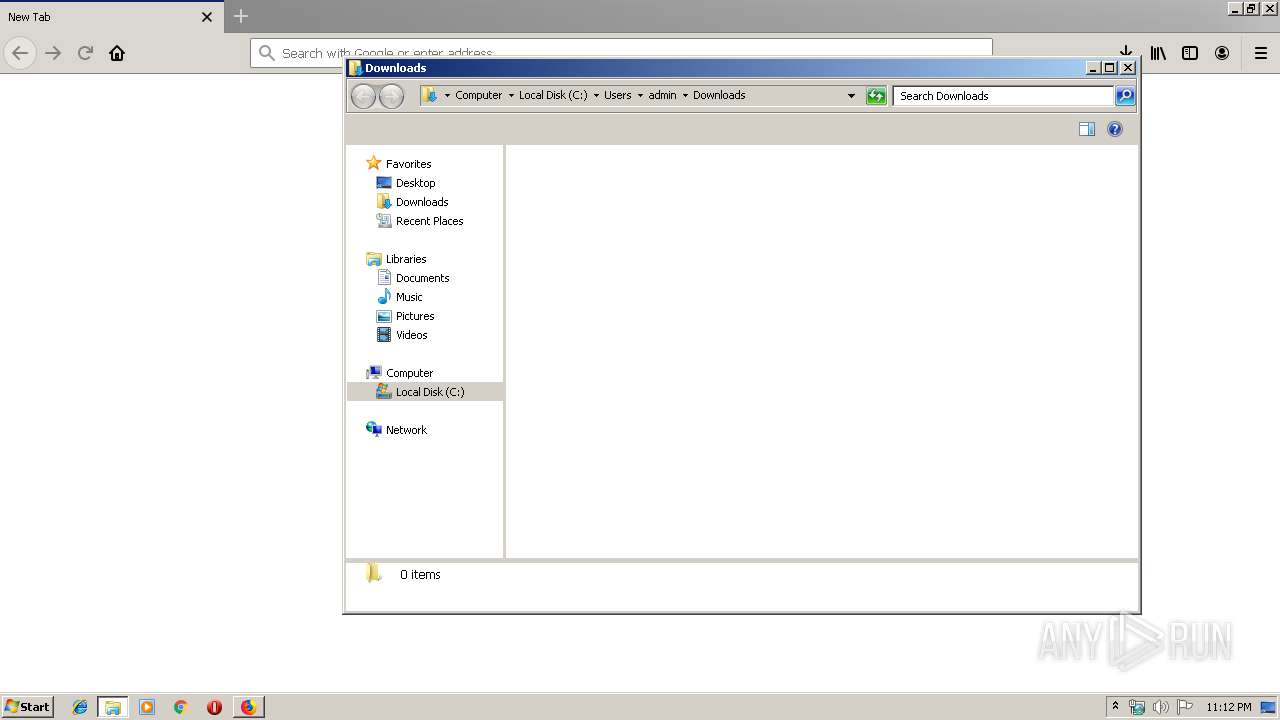Open Firefox account icon
The image size is (1280, 720).
(1222, 53)
